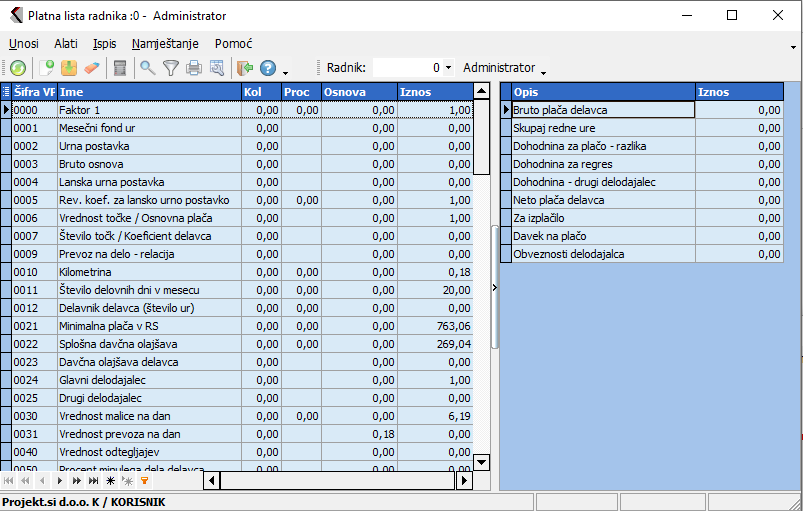The image size is (803, 511).
Task: Click the orange save icon
Action: pyautogui.click(x=69, y=68)
